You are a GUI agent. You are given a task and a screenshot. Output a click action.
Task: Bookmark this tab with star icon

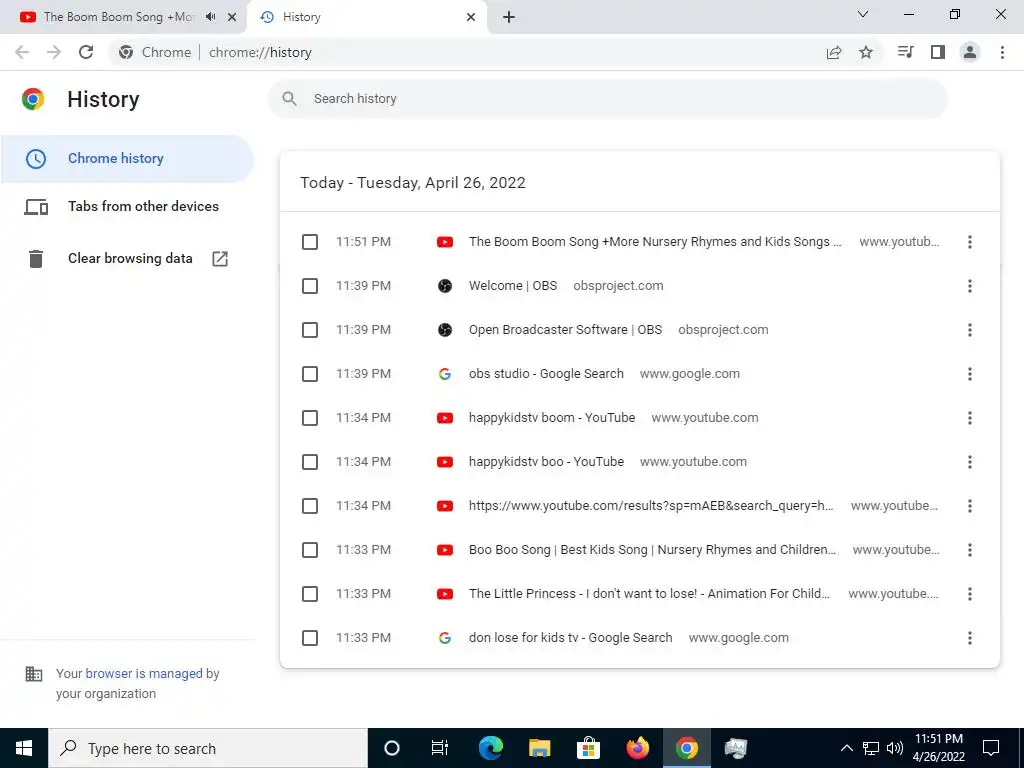coord(866,52)
